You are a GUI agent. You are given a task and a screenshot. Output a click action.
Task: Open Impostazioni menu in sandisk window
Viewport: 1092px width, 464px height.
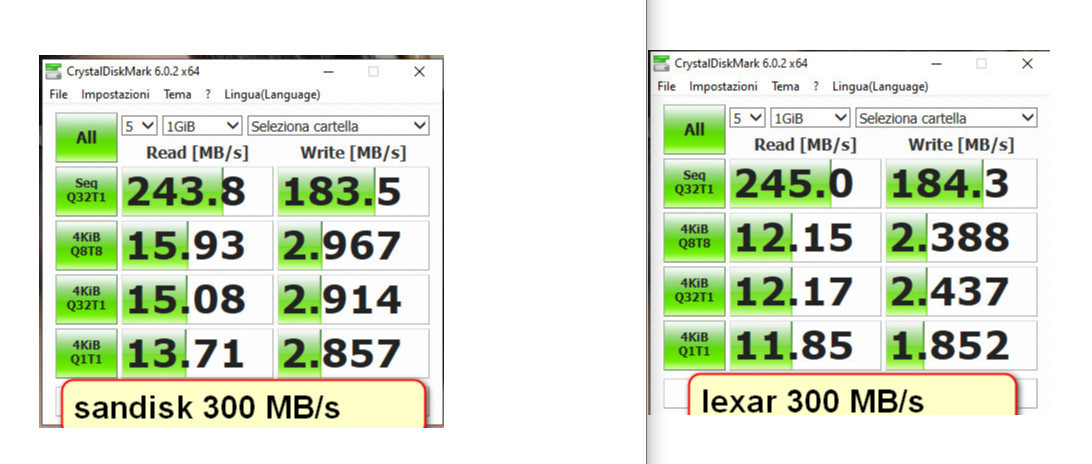[x=115, y=94]
